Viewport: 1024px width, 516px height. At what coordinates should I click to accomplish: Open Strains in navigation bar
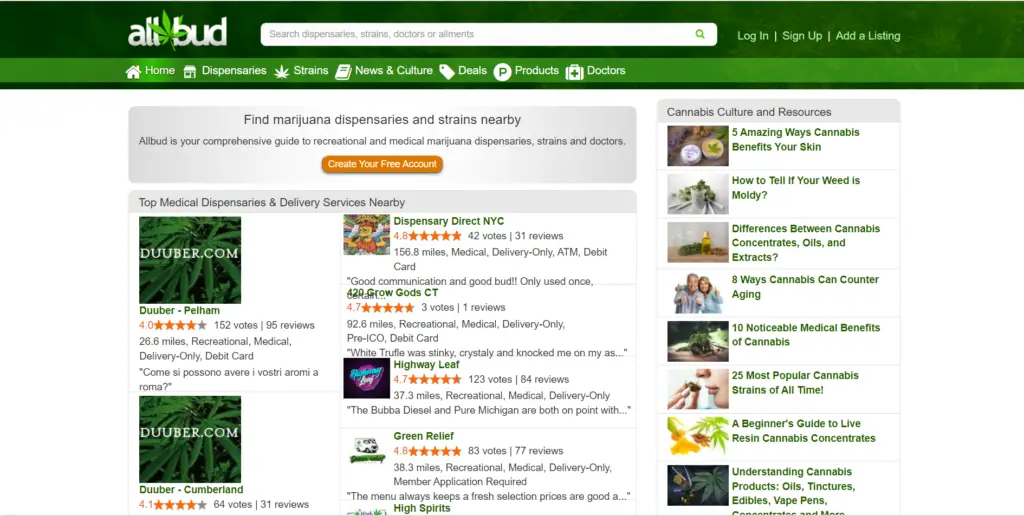click(311, 71)
